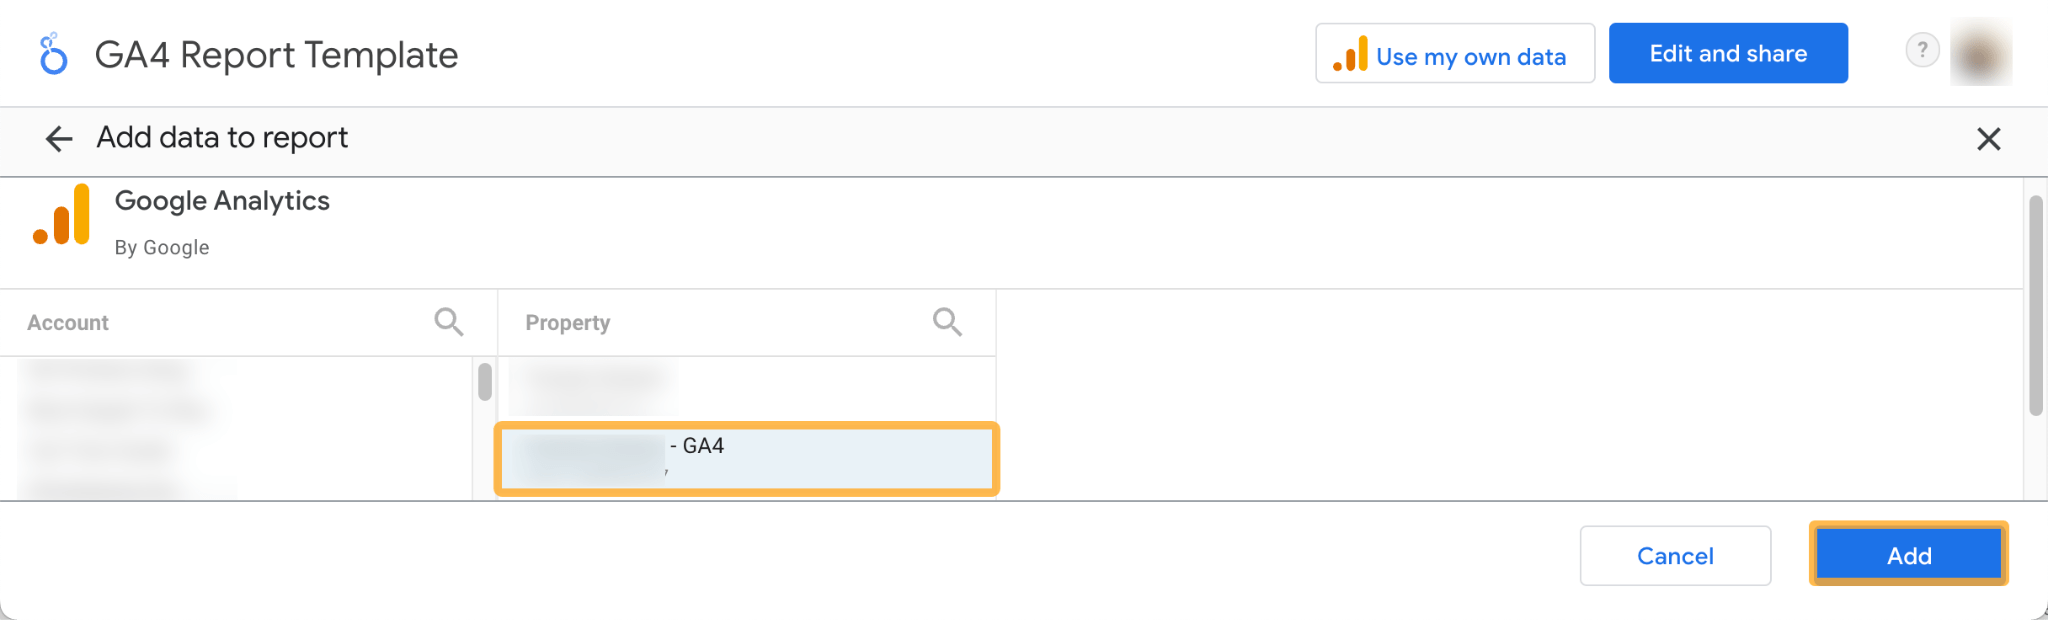Close the Add data to report panel
The height and width of the screenshot is (620, 2048).
(x=1989, y=139)
